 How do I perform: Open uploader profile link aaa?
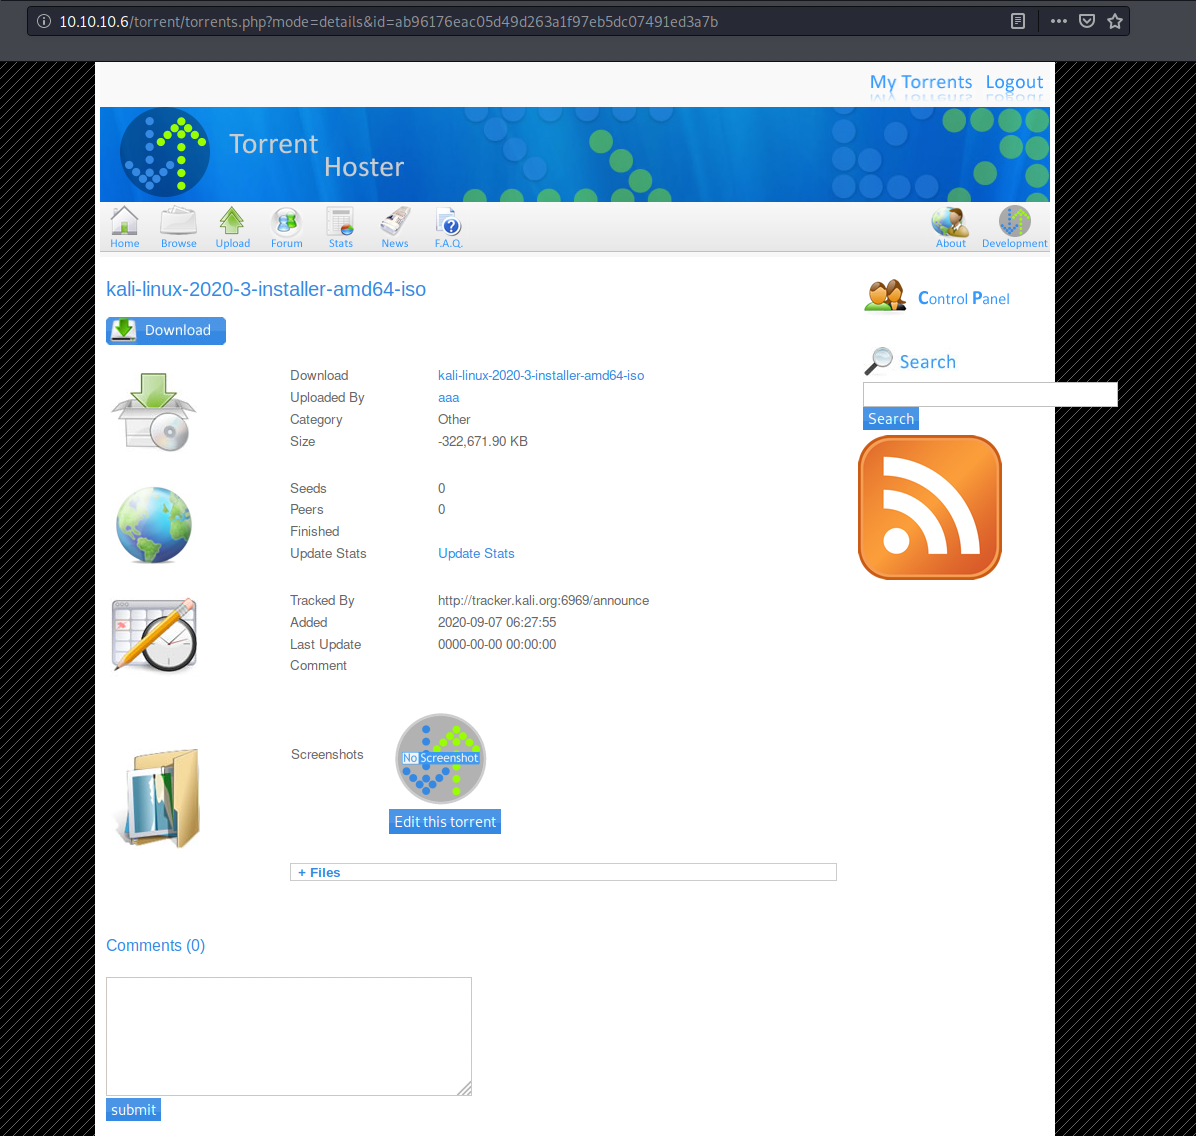pos(448,397)
